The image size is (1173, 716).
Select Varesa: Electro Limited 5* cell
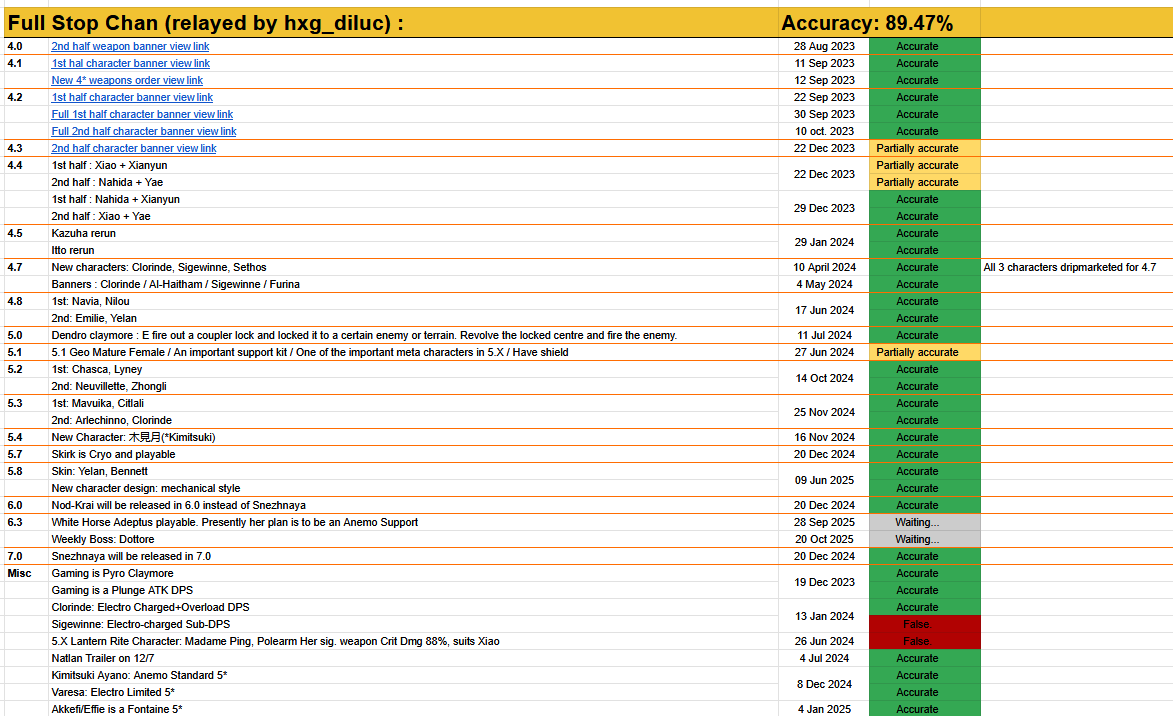(413, 693)
